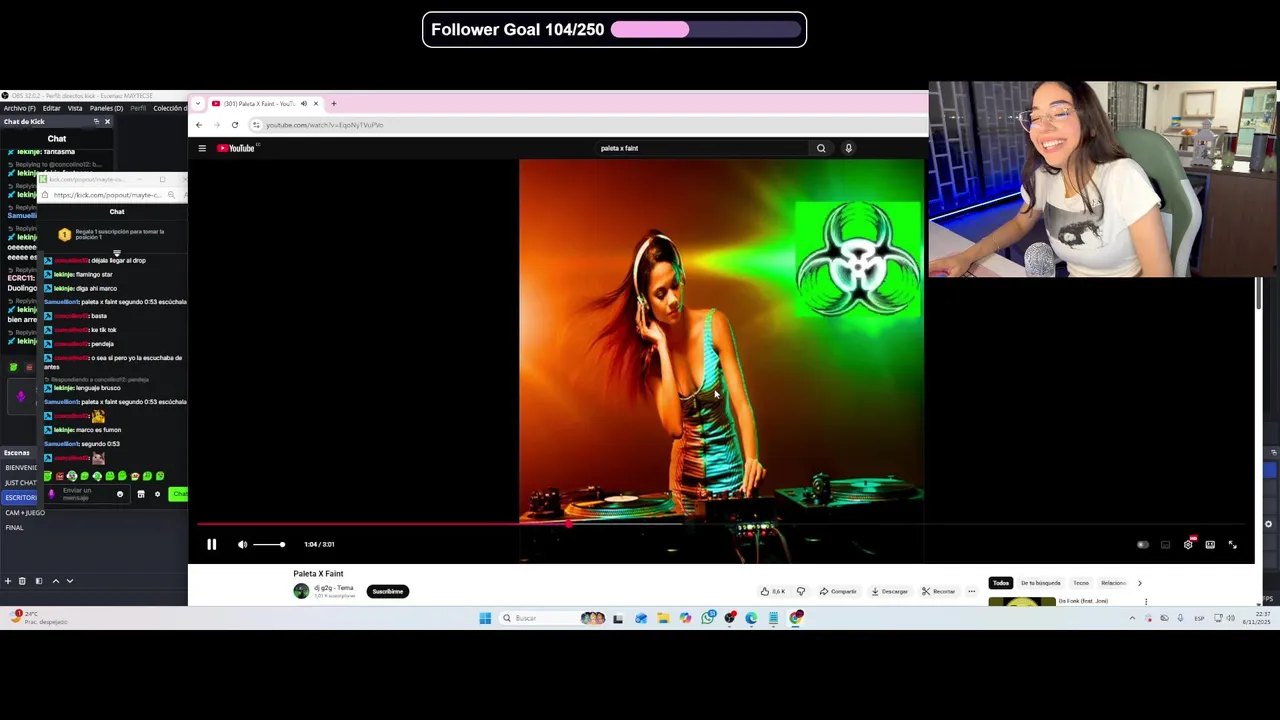Float the Chat de Kick dock
The image size is (1280, 720).
pyautogui.click(x=96, y=122)
